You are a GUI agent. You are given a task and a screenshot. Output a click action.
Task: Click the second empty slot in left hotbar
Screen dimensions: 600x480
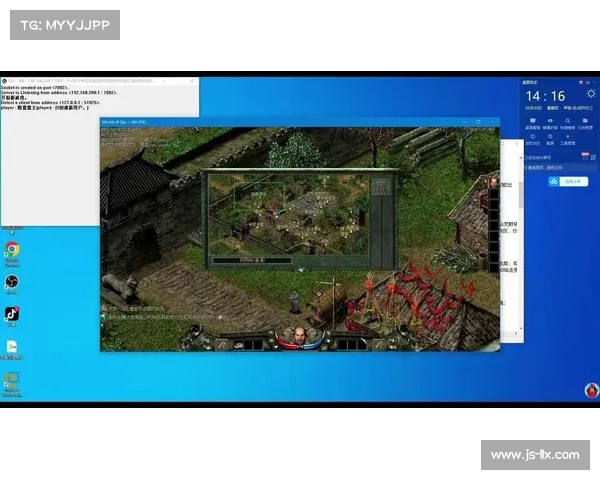(x=258, y=345)
